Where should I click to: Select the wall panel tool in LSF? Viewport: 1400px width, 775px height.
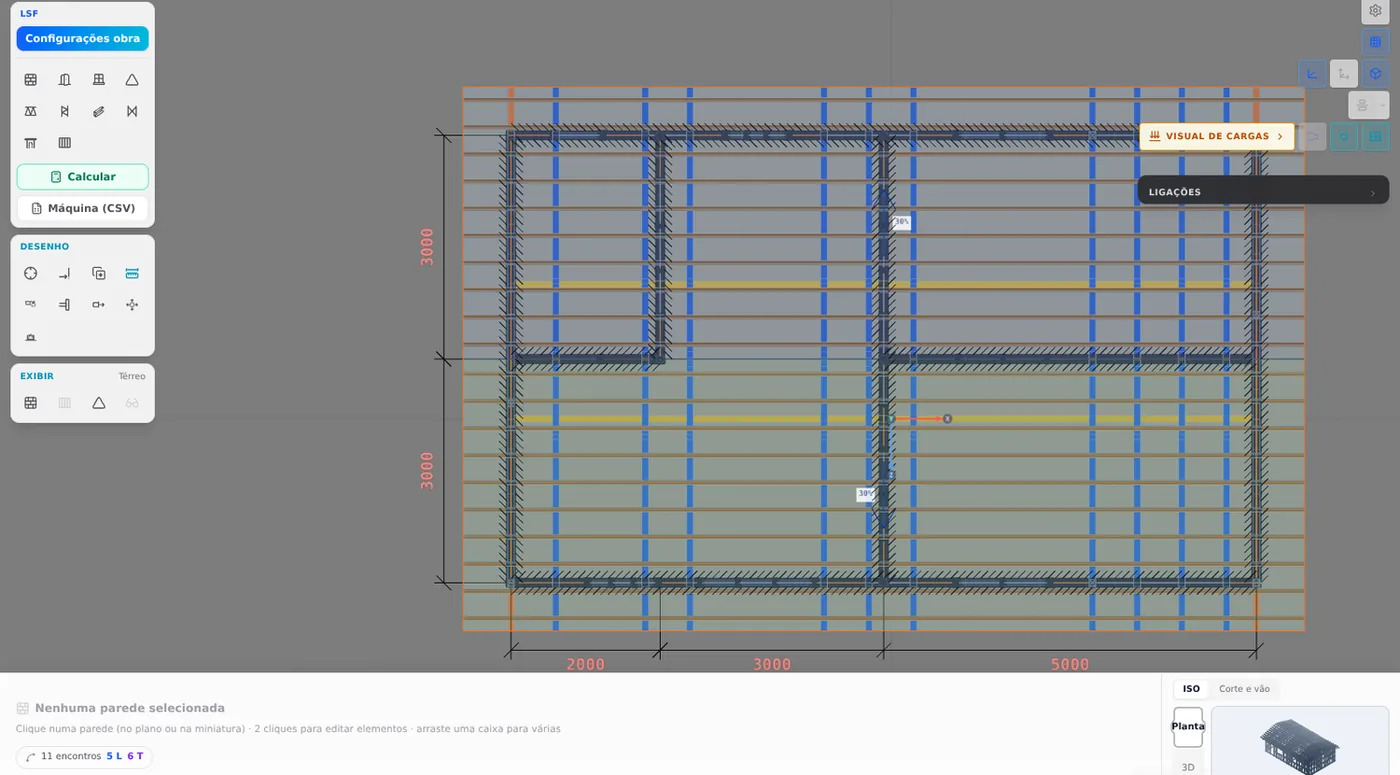point(31,80)
